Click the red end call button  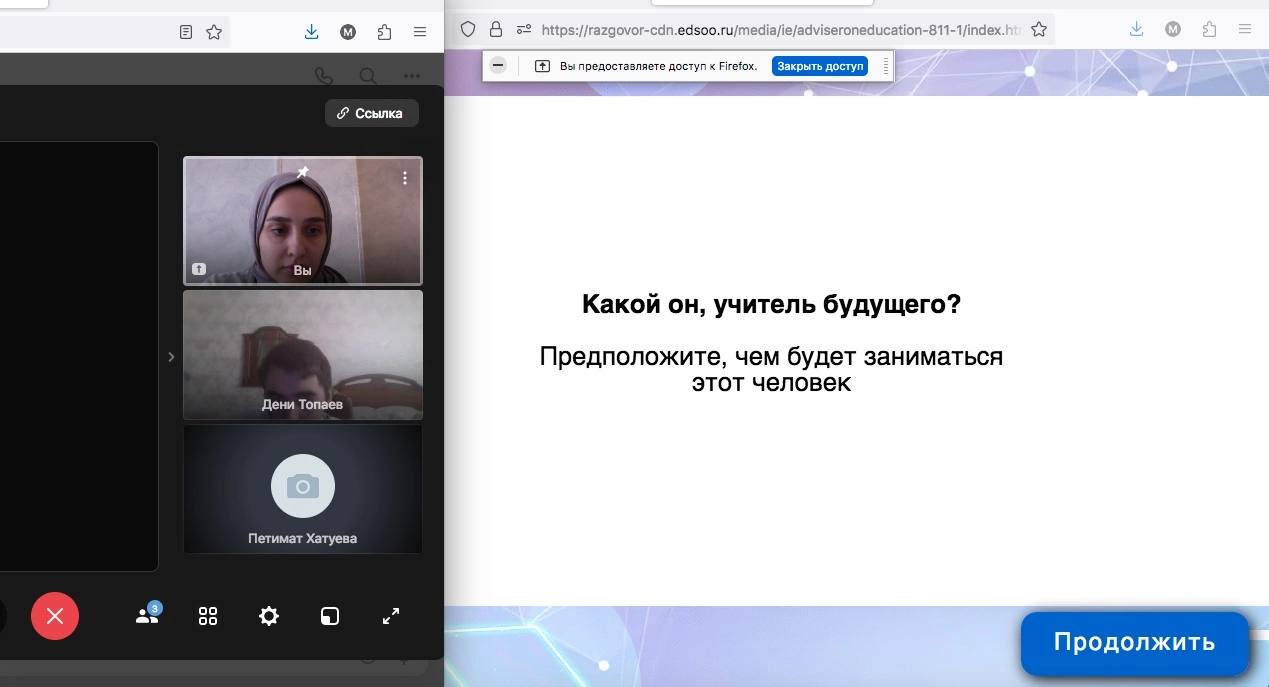click(55, 616)
